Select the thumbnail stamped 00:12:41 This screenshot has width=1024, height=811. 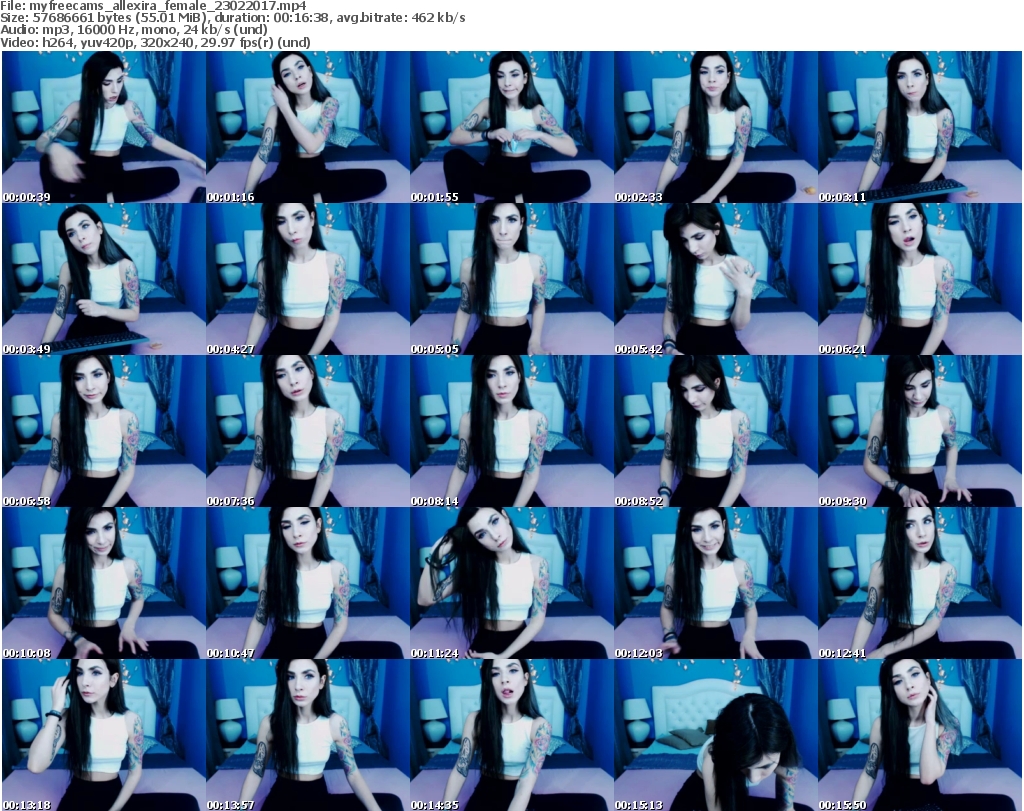point(920,584)
